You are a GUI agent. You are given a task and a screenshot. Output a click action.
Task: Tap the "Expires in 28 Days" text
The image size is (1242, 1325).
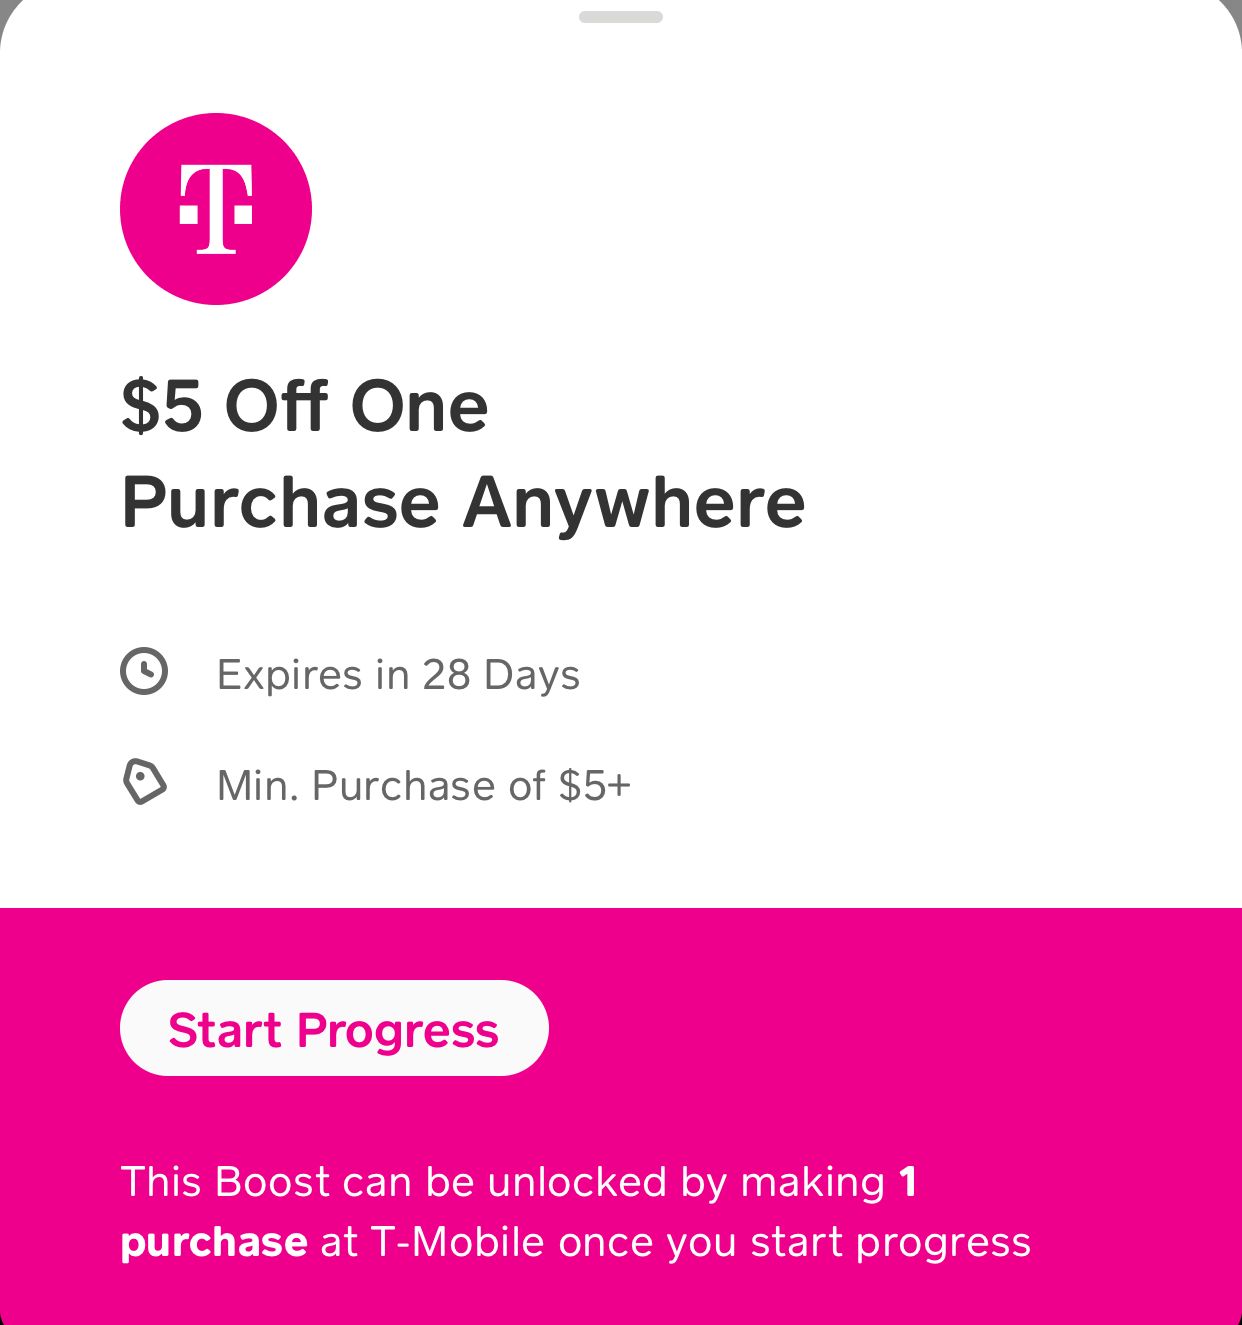(x=398, y=675)
